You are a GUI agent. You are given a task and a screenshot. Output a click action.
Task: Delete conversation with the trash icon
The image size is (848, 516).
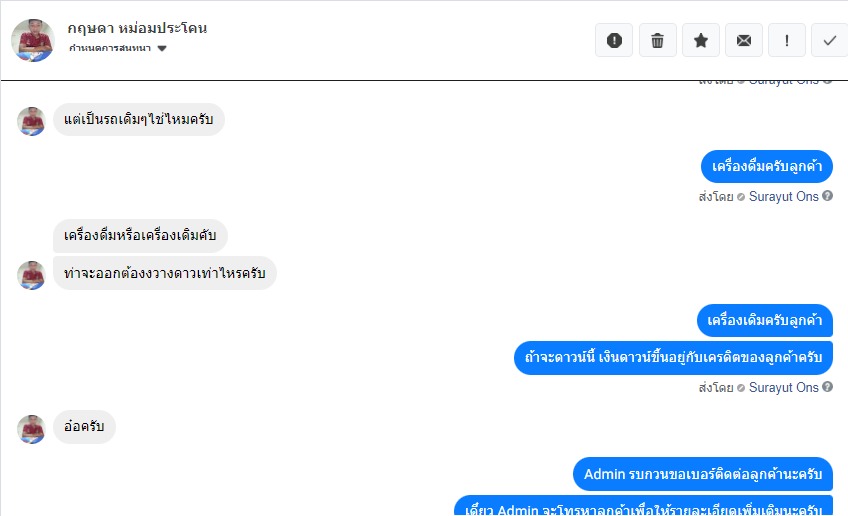pos(657,40)
